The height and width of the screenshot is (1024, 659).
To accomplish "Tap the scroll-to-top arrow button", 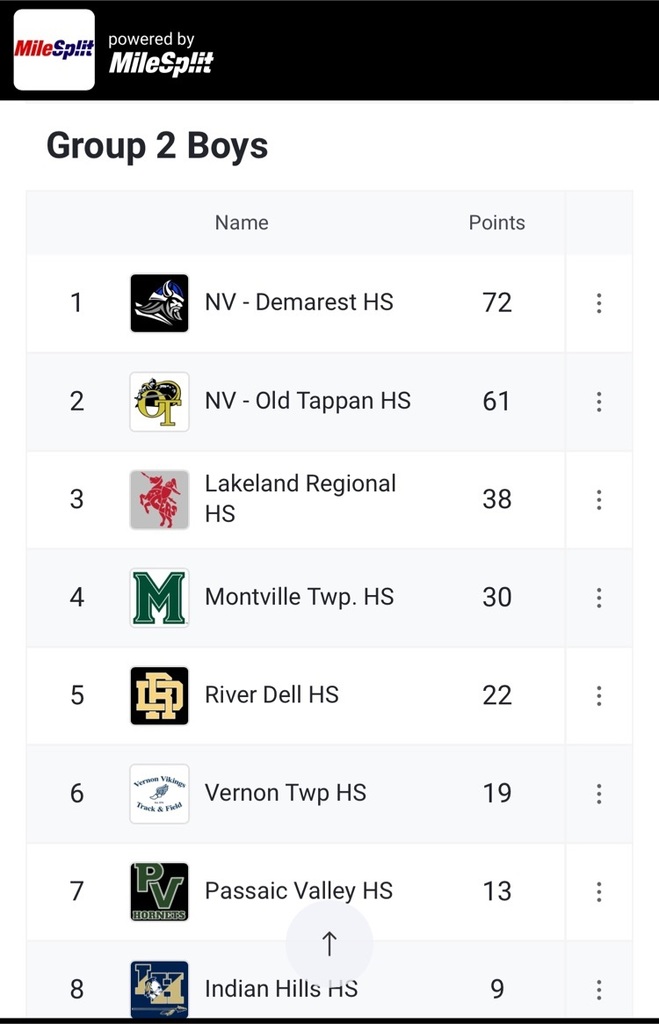I will (329, 944).
